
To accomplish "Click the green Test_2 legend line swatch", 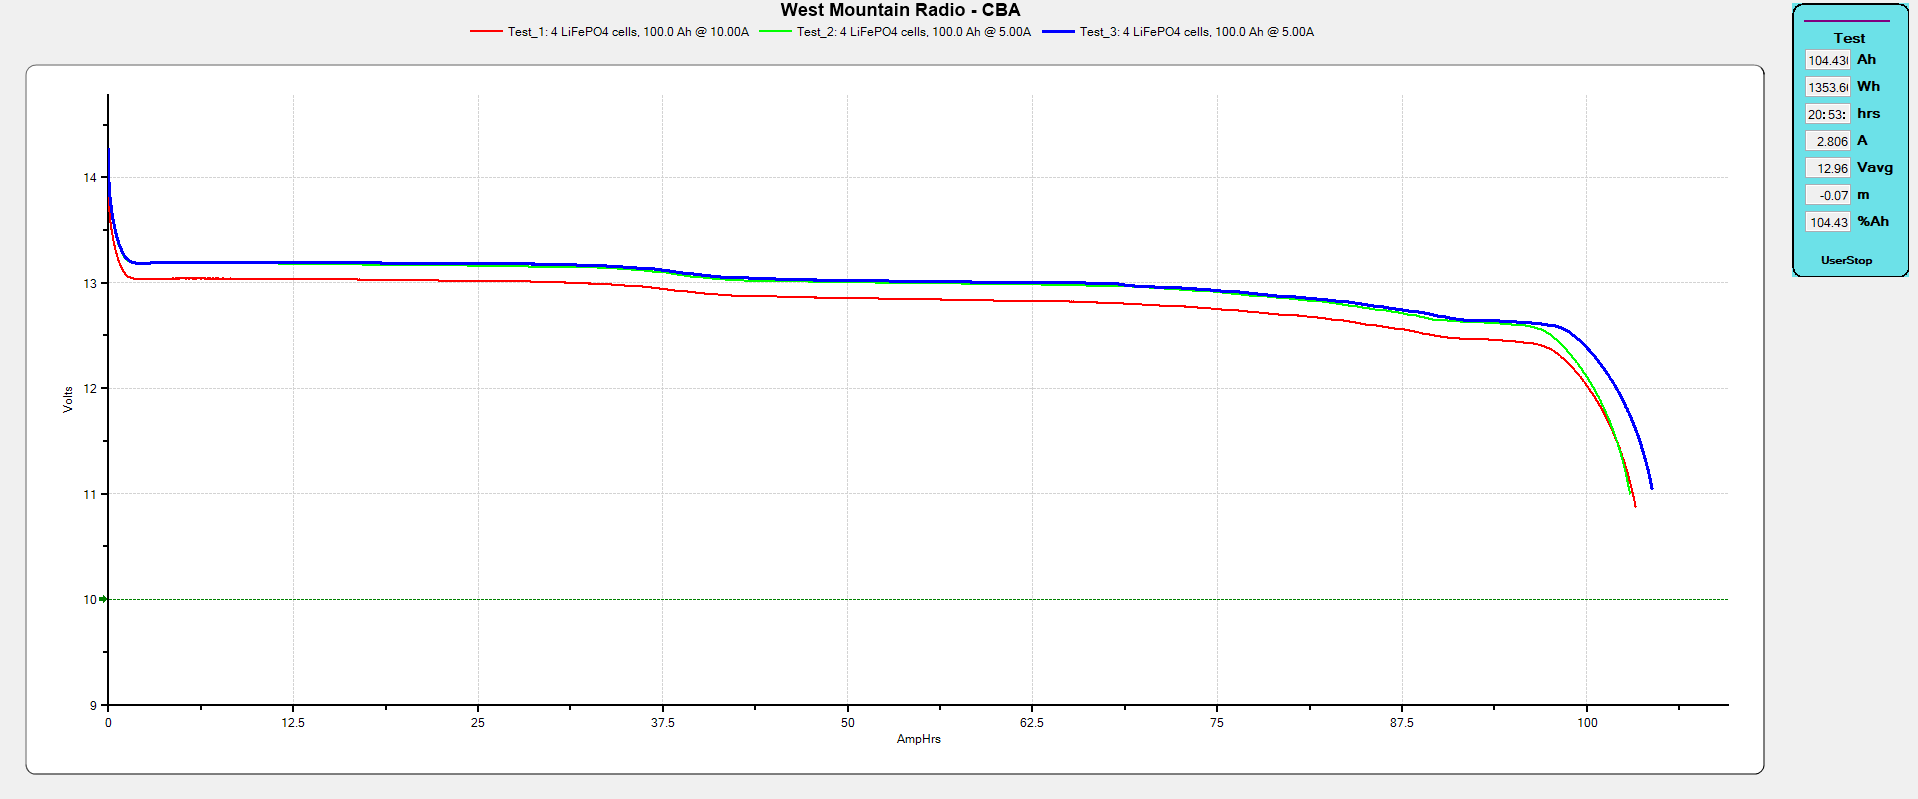I will coord(775,32).
